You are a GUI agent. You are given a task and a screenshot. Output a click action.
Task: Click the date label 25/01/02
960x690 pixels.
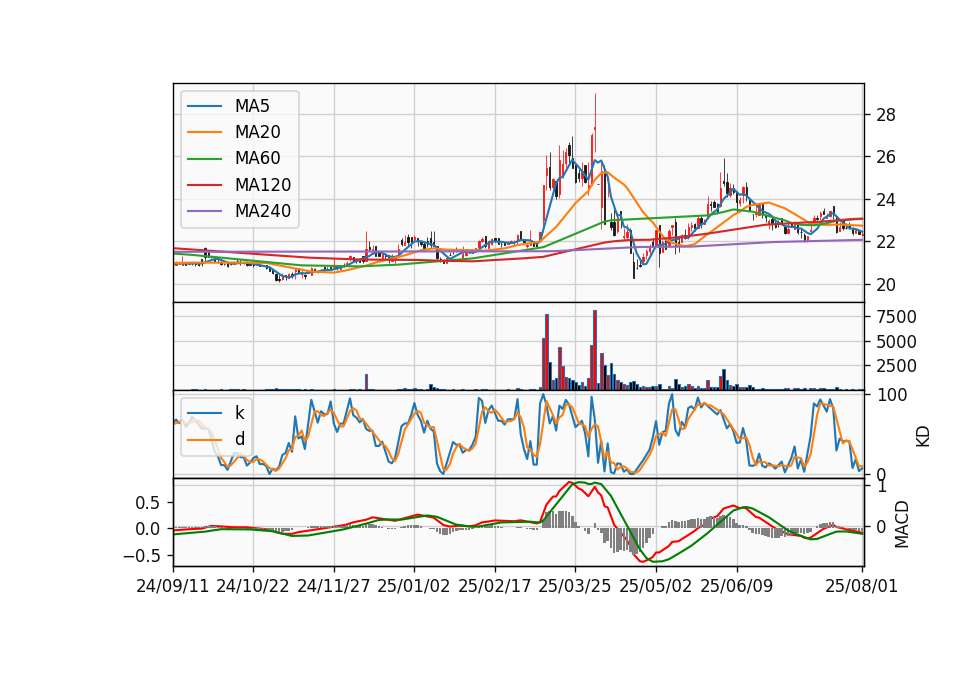(x=414, y=586)
